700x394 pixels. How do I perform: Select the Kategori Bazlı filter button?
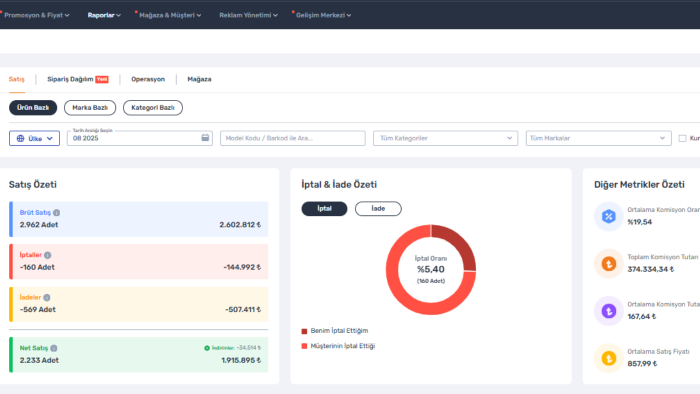pos(153,108)
